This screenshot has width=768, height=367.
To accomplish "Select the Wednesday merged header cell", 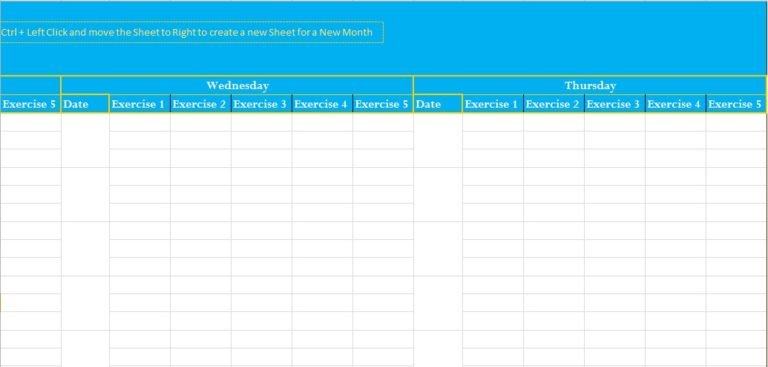I will [x=237, y=85].
